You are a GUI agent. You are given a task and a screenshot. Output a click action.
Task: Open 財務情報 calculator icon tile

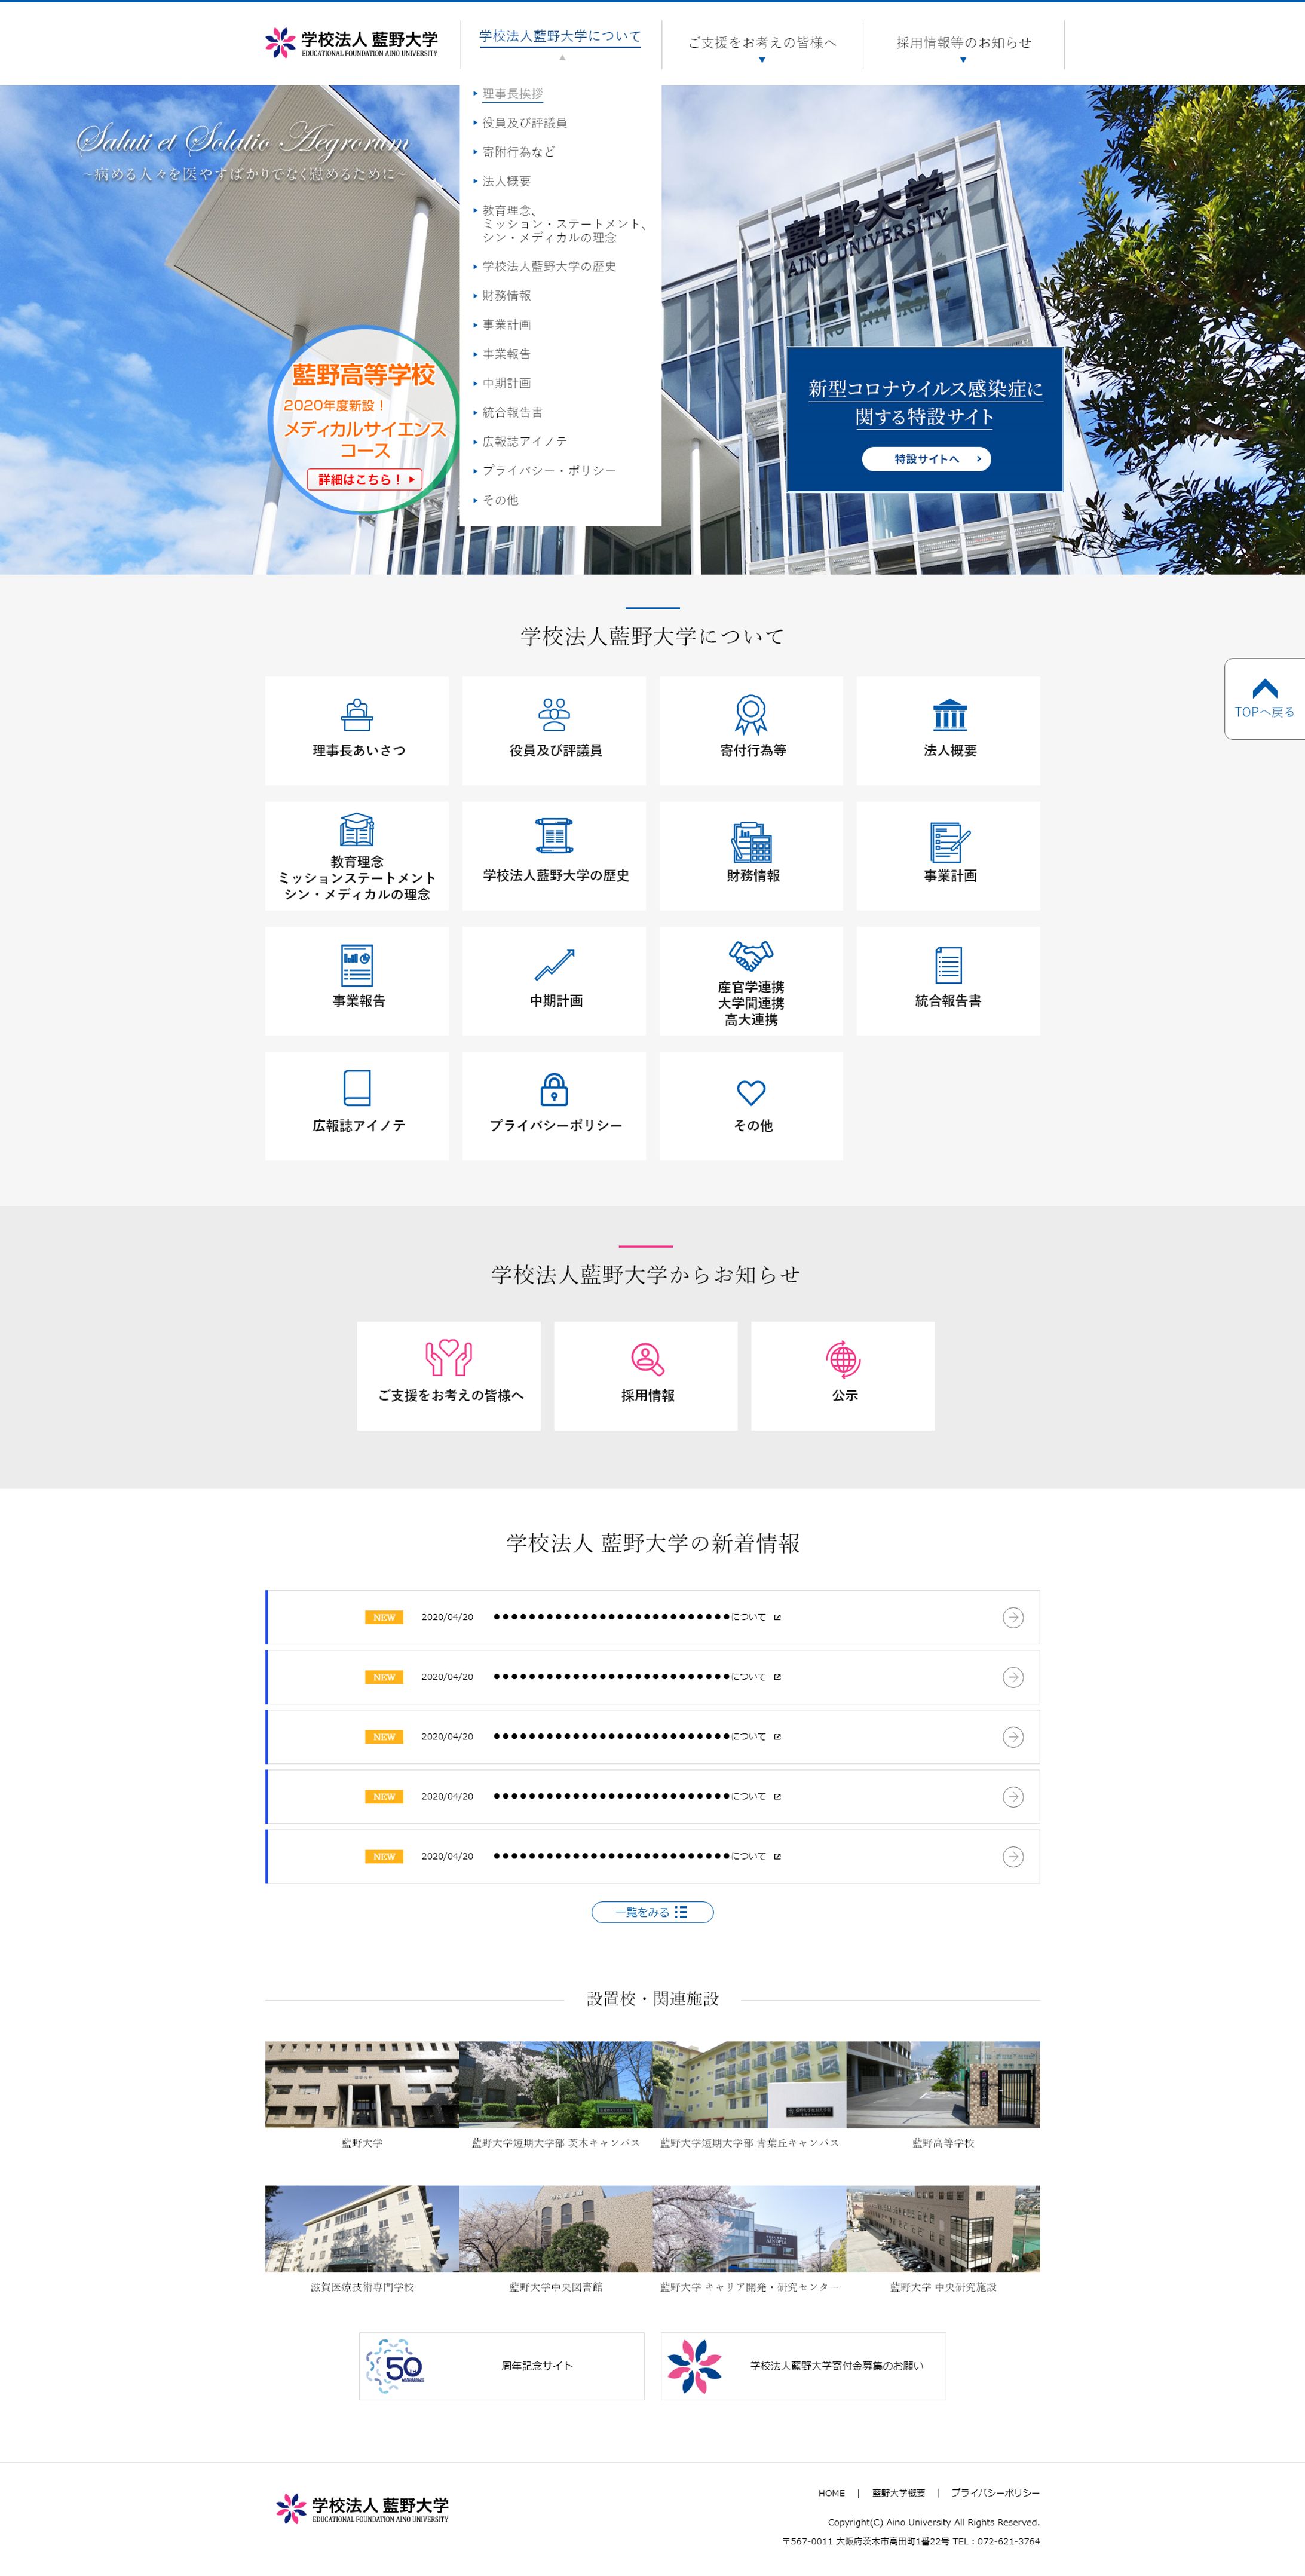point(751,842)
